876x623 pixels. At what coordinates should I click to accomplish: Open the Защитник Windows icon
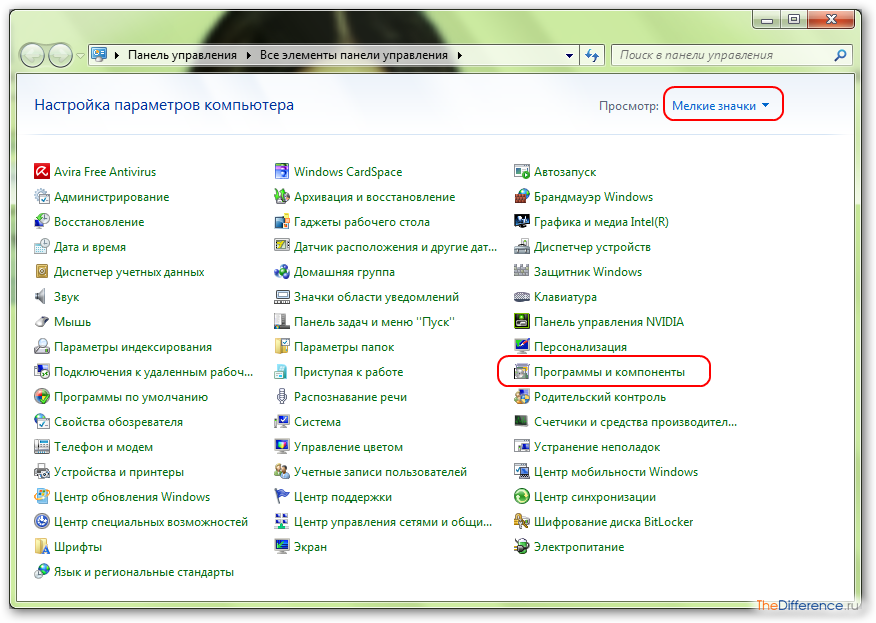coord(522,272)
